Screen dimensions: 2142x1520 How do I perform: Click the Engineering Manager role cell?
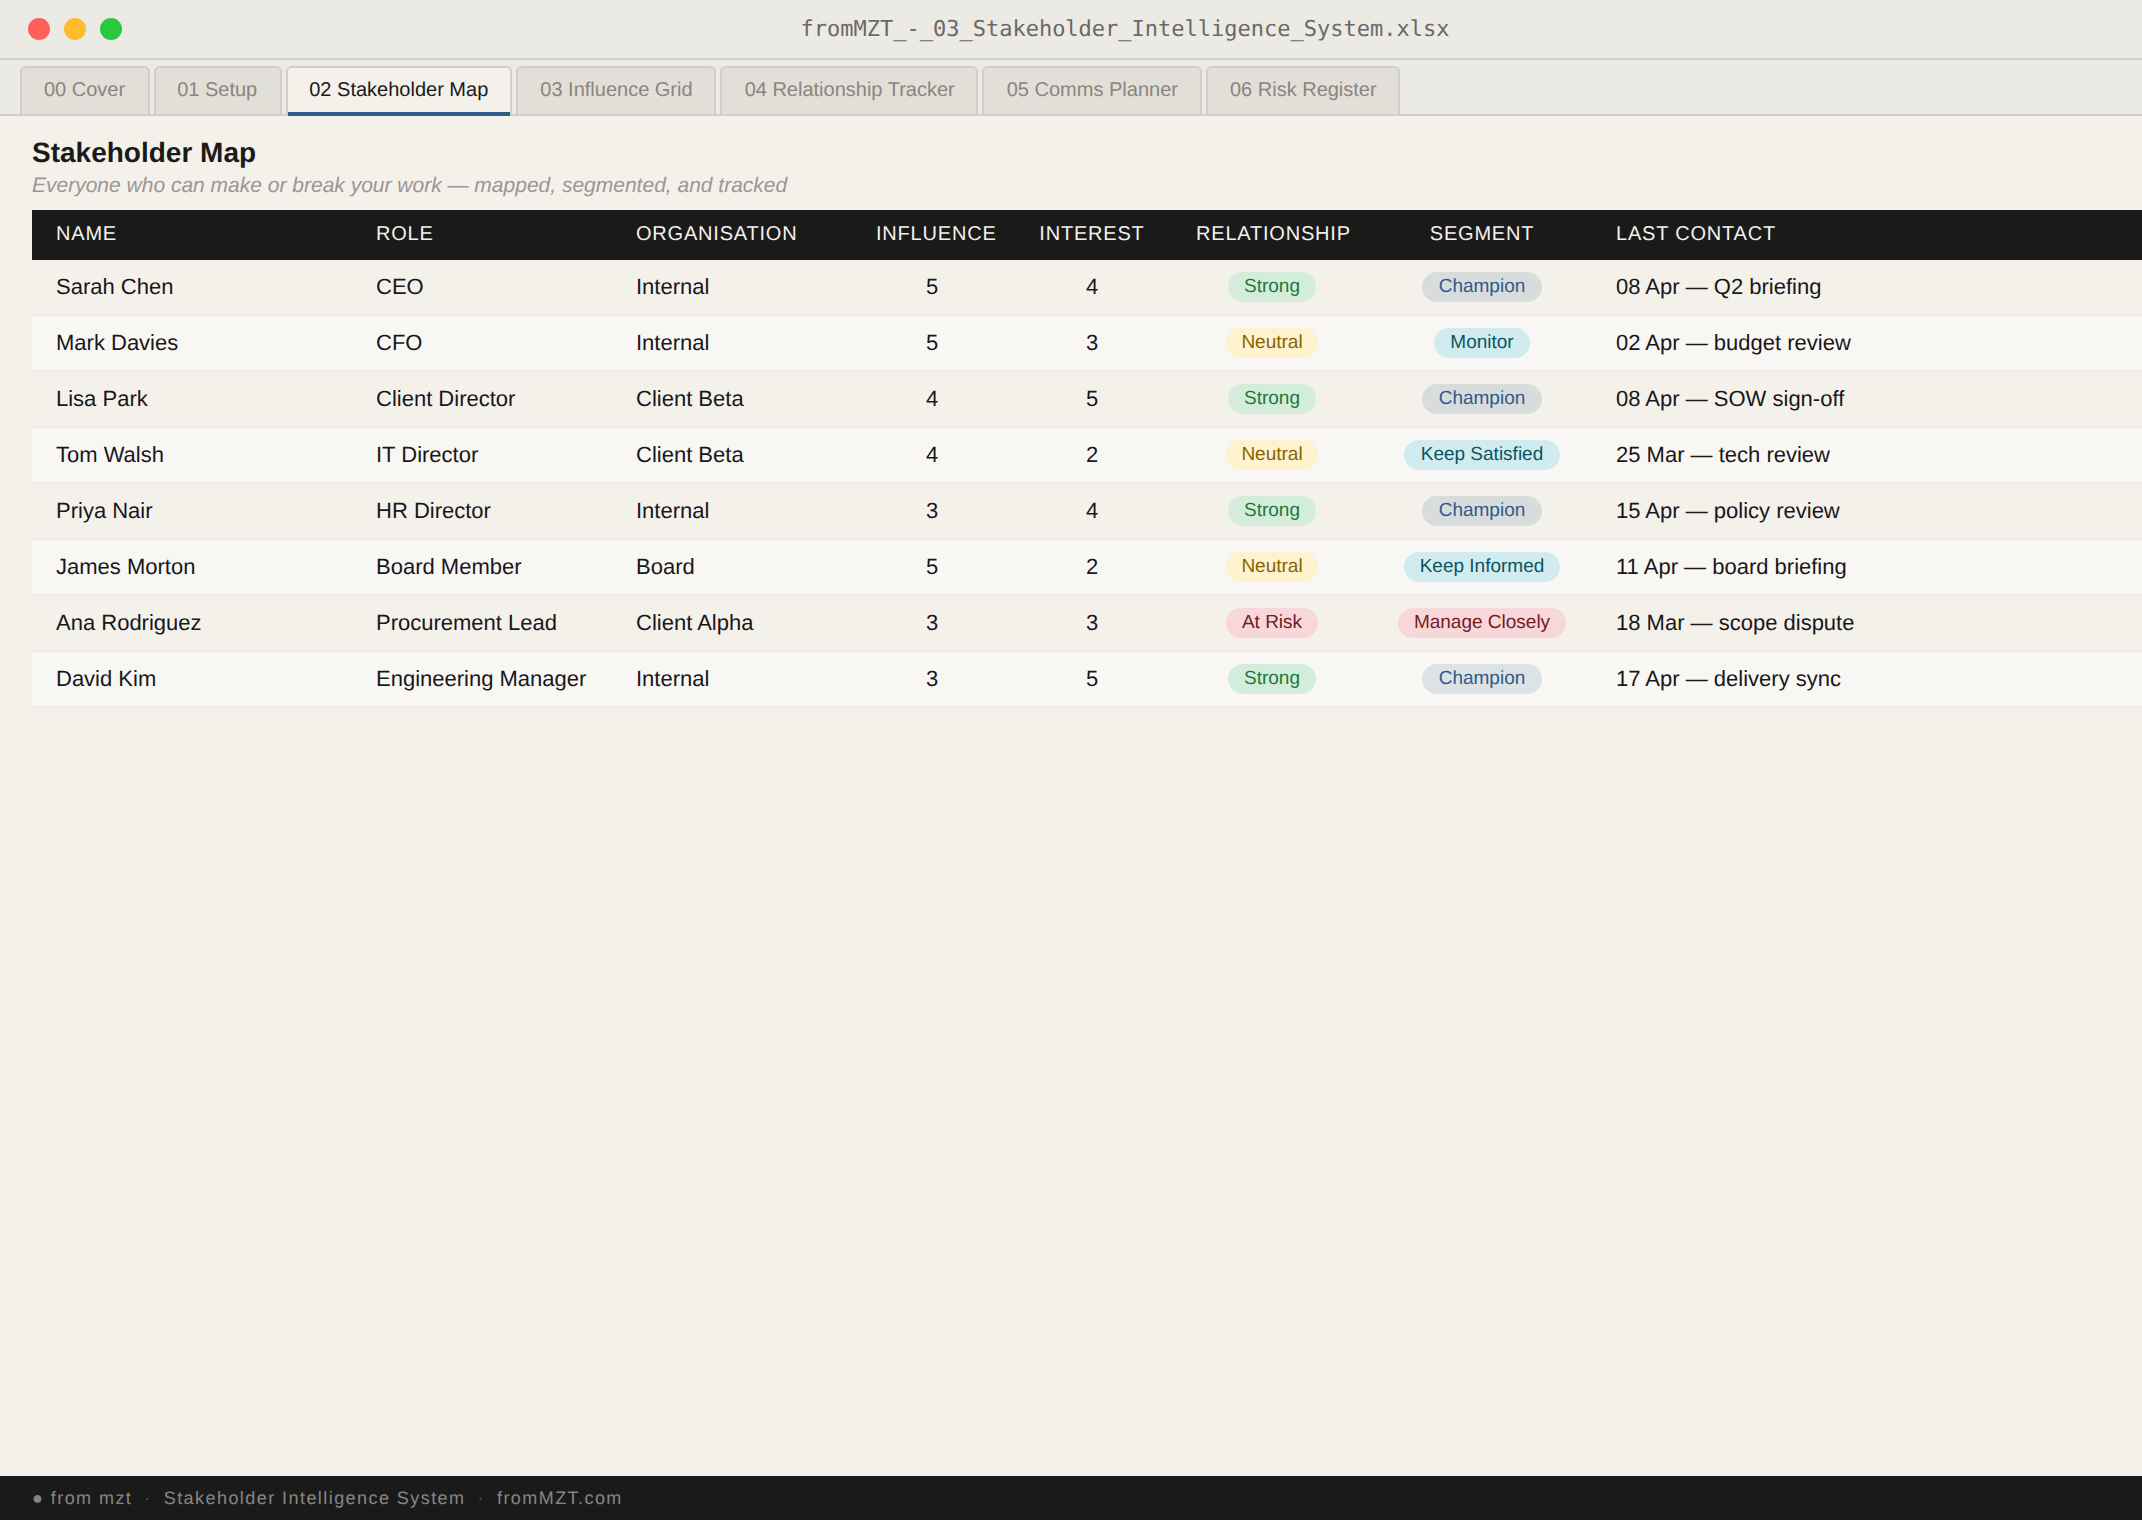[481, 679]
